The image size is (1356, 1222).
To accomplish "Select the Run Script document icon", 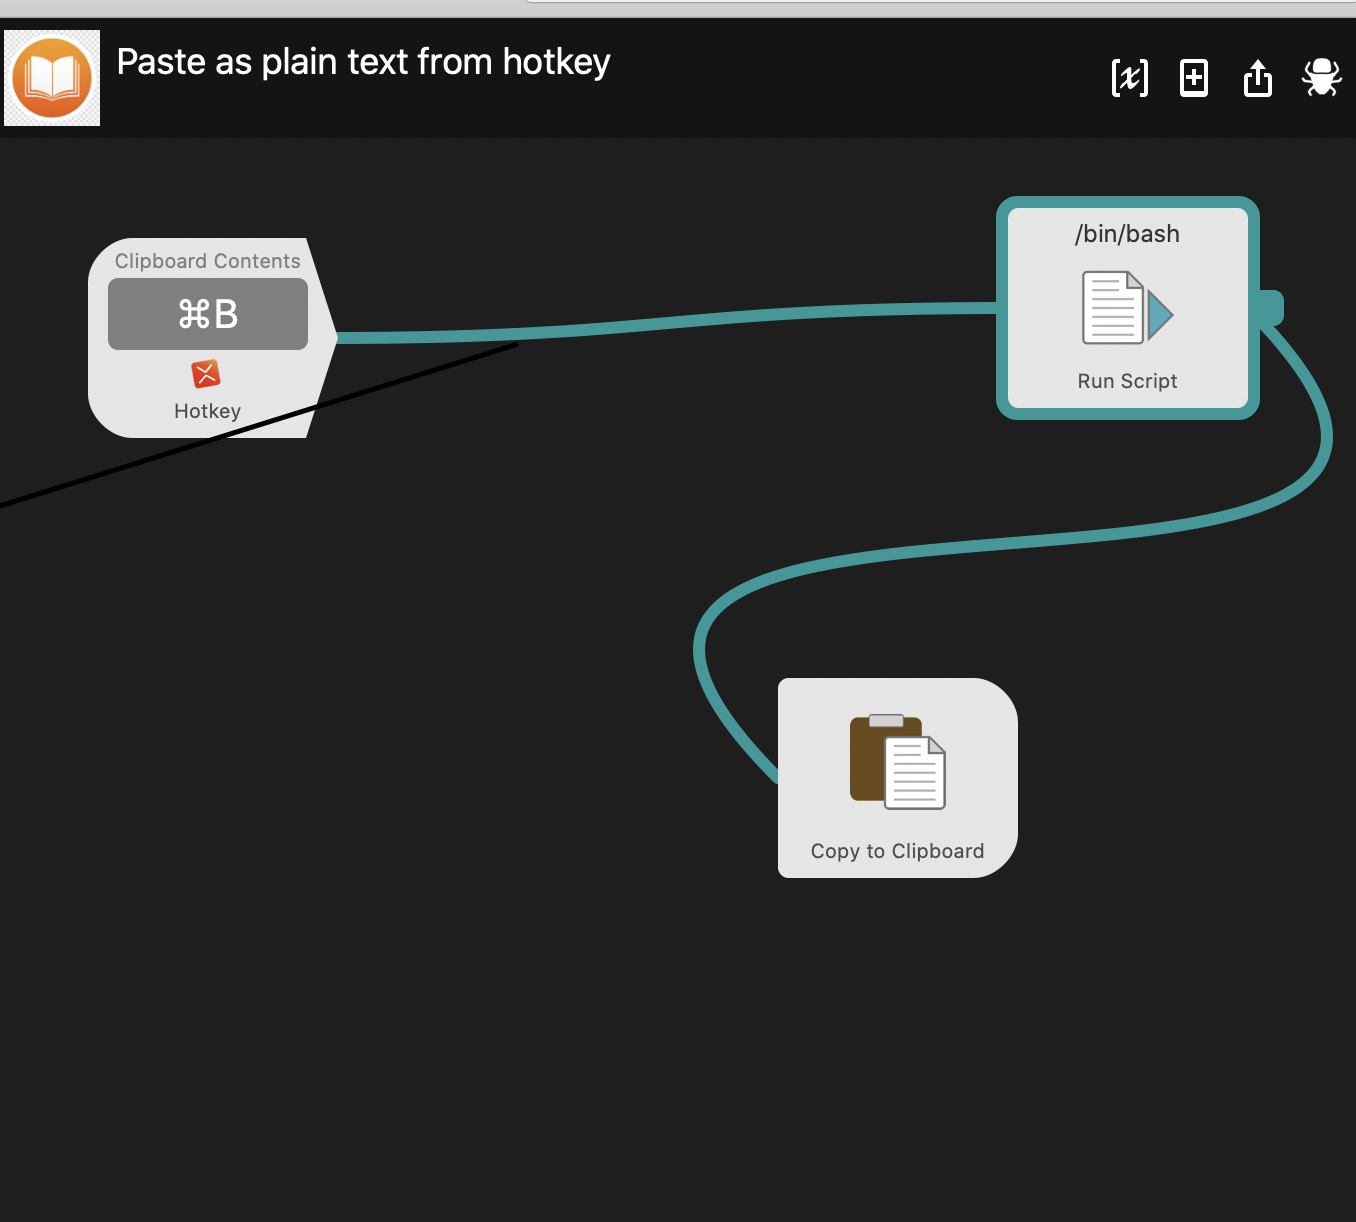I will [x=1113, y=308].
